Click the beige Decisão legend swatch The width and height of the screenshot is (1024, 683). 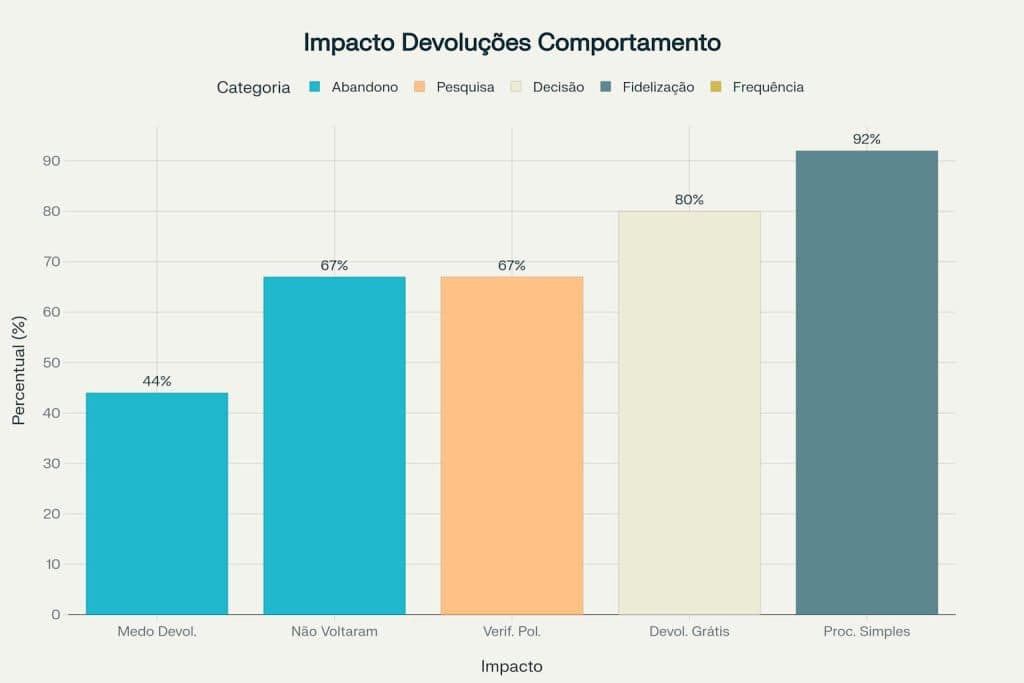516,87
